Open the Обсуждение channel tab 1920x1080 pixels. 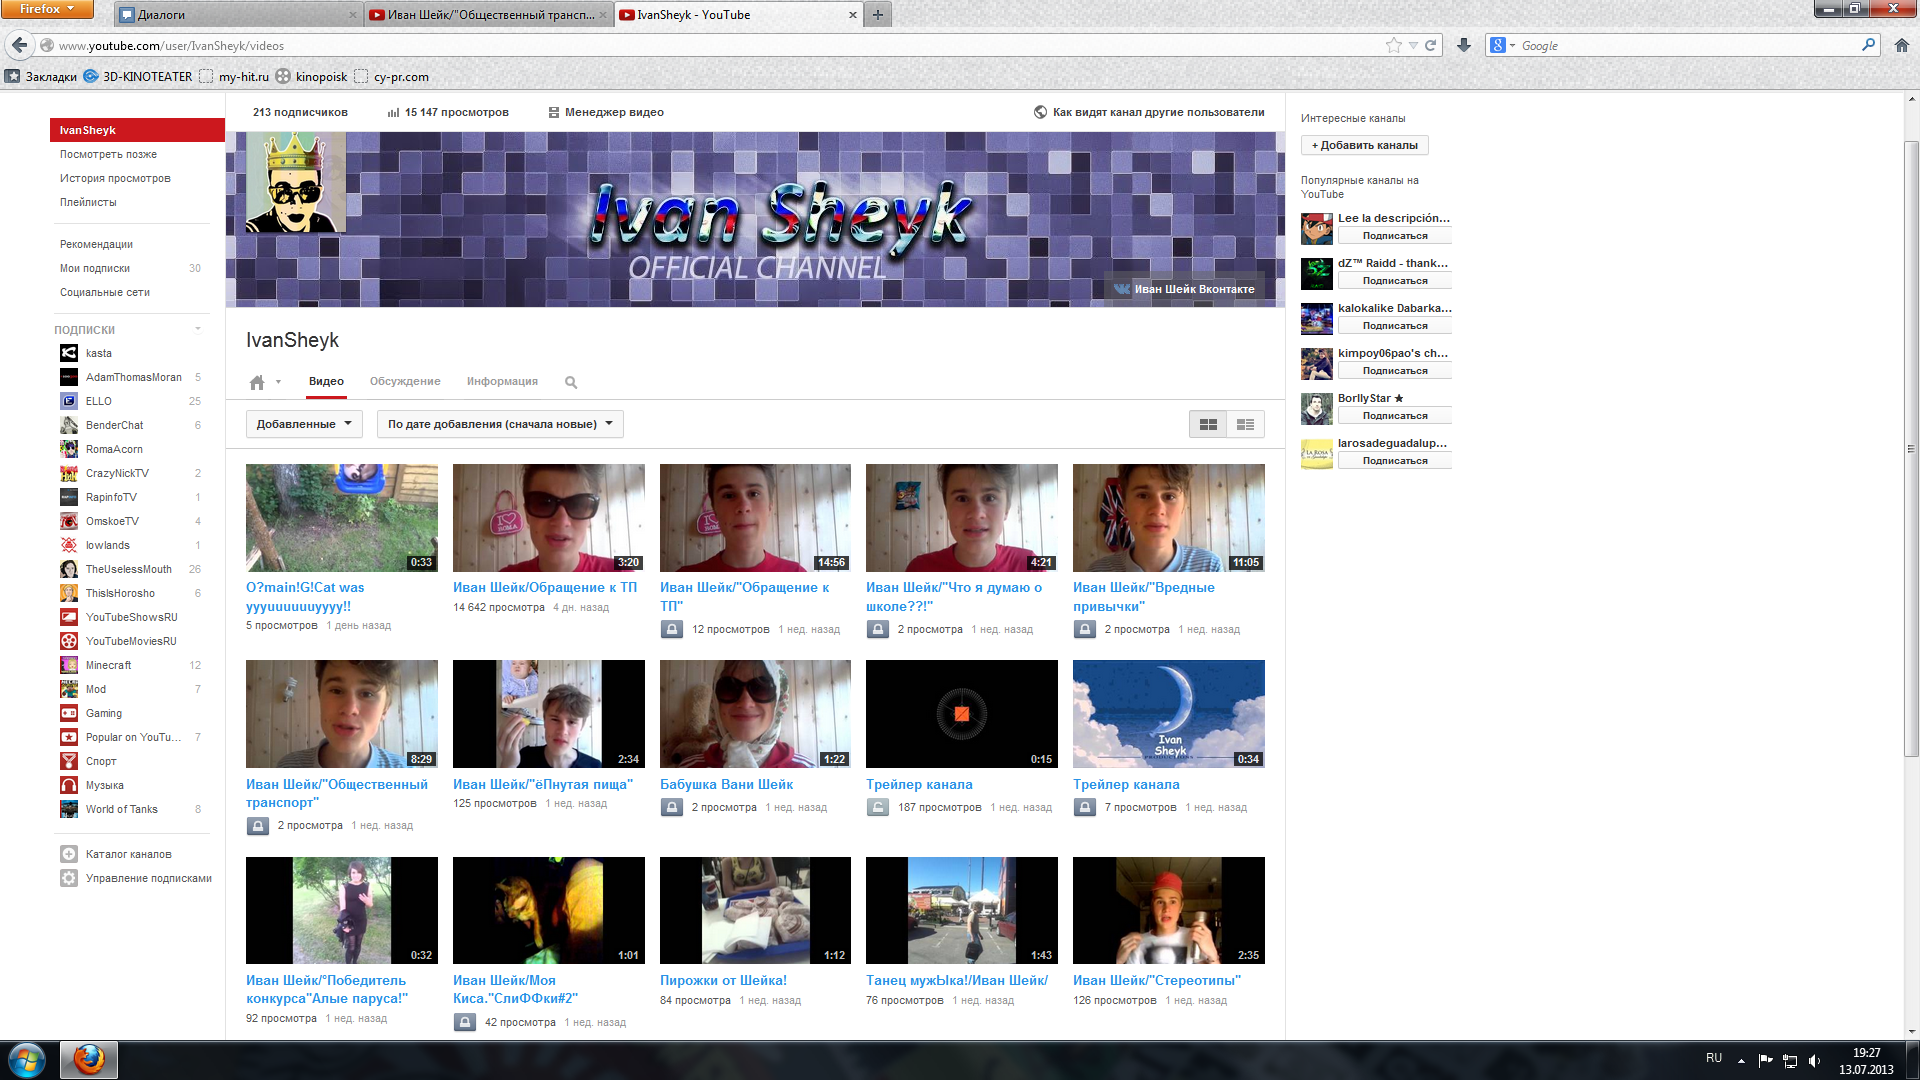point(405,382)
